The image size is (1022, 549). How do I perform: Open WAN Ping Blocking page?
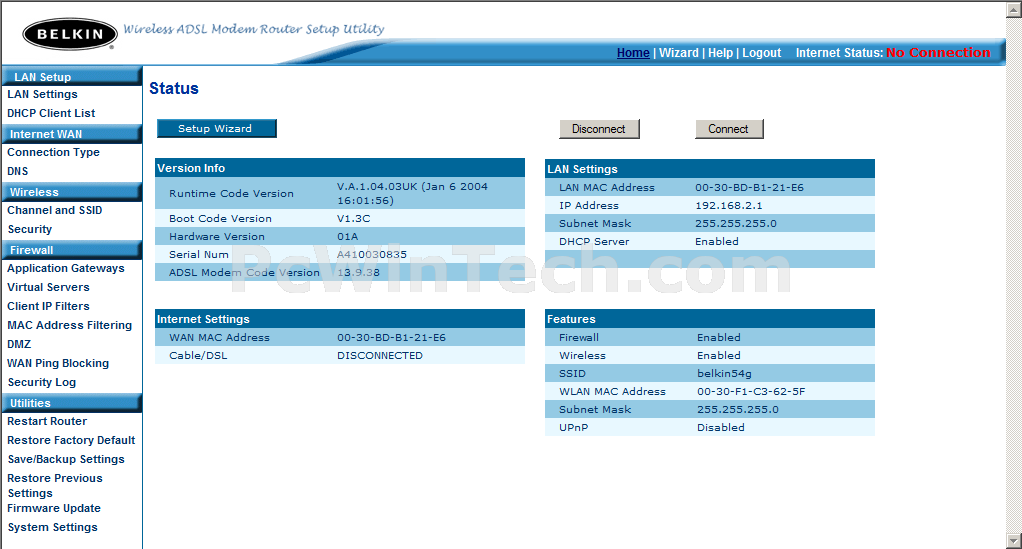coord(58,363)
